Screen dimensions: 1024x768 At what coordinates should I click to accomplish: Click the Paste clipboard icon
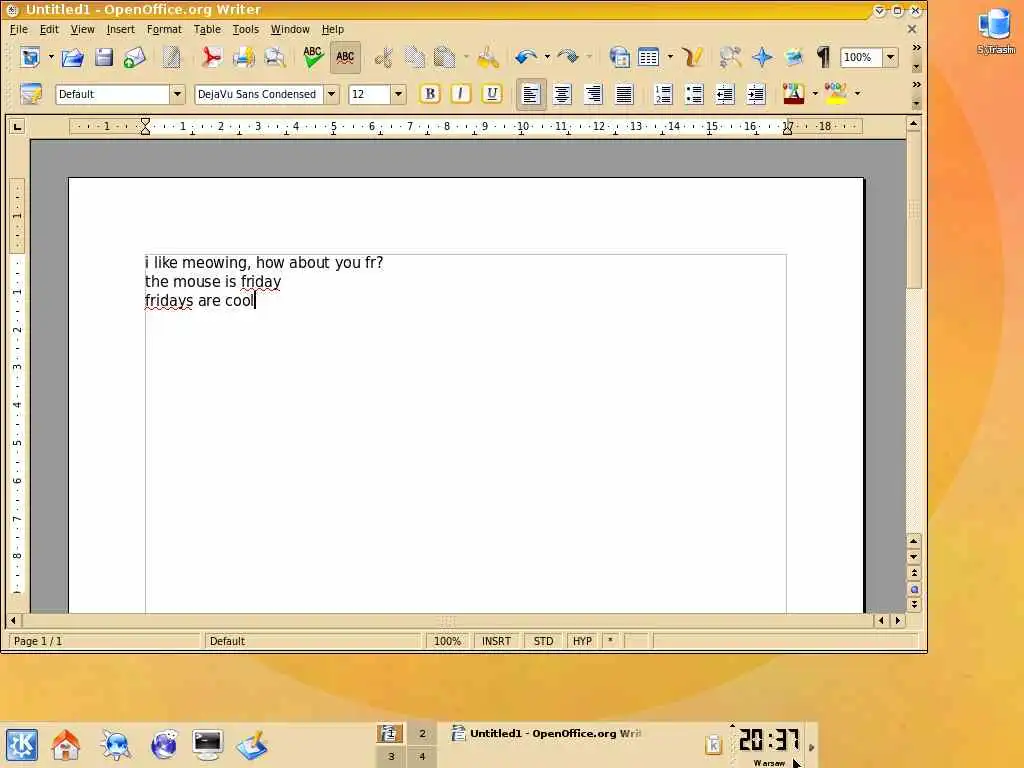pos(445,57)
